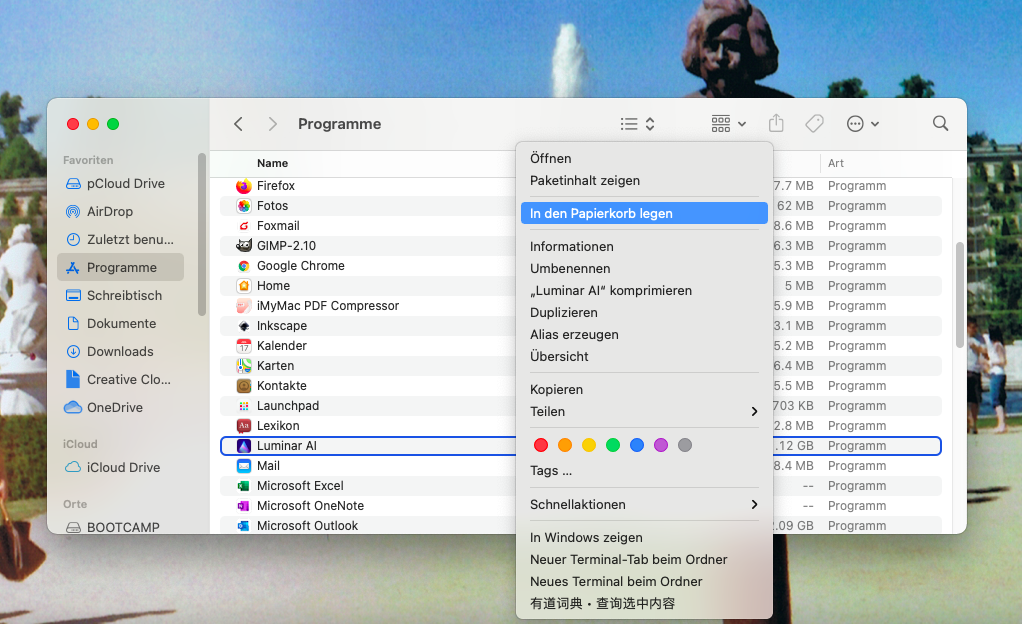Open the Tags ... menu entry
The height and width of the screenshot is (624, 1022).
pos(551,471)
